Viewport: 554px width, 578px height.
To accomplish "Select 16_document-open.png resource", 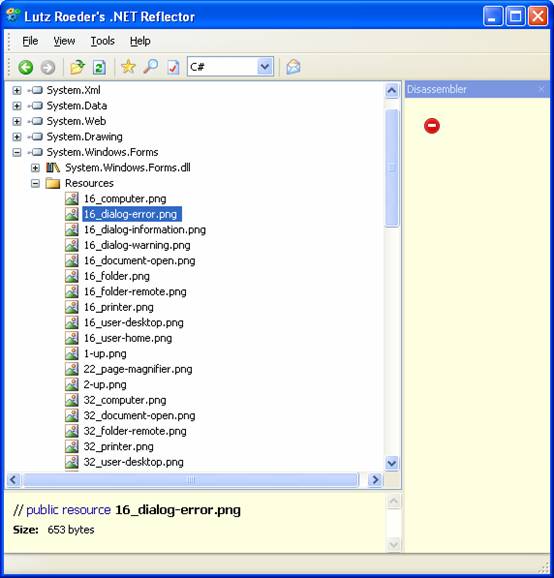I will tap(139, 260).
